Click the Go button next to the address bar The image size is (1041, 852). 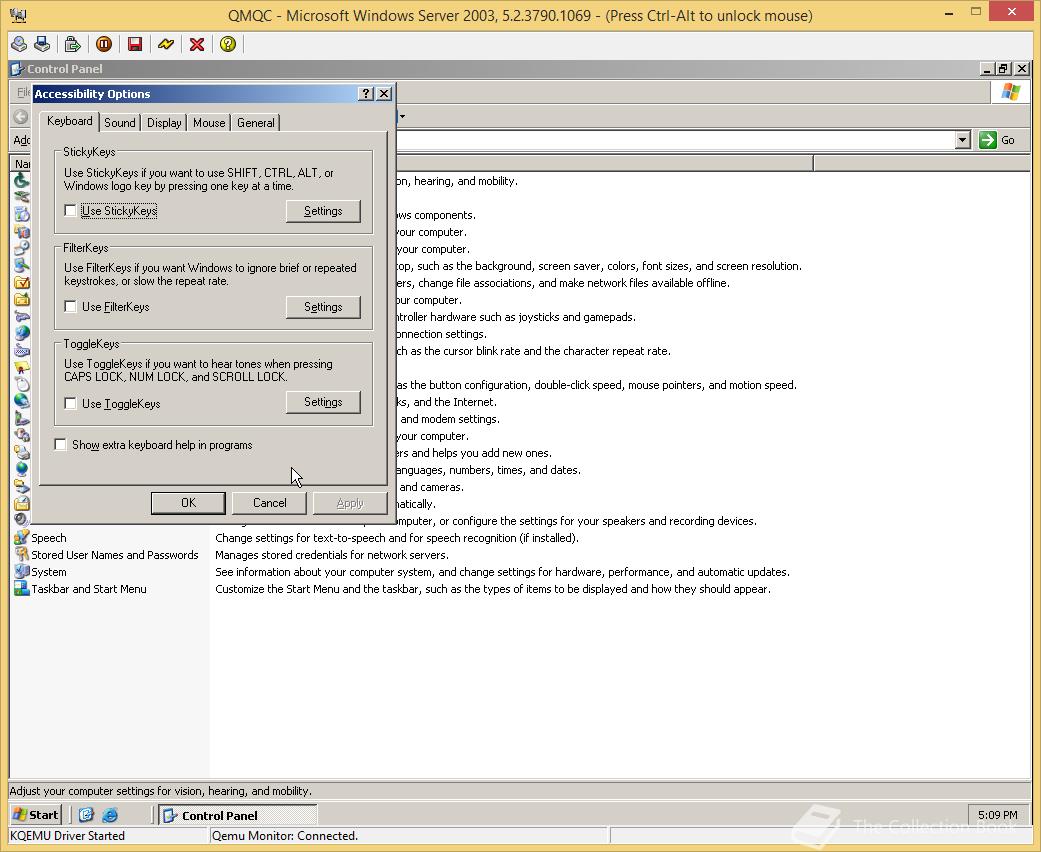[997, 140]
